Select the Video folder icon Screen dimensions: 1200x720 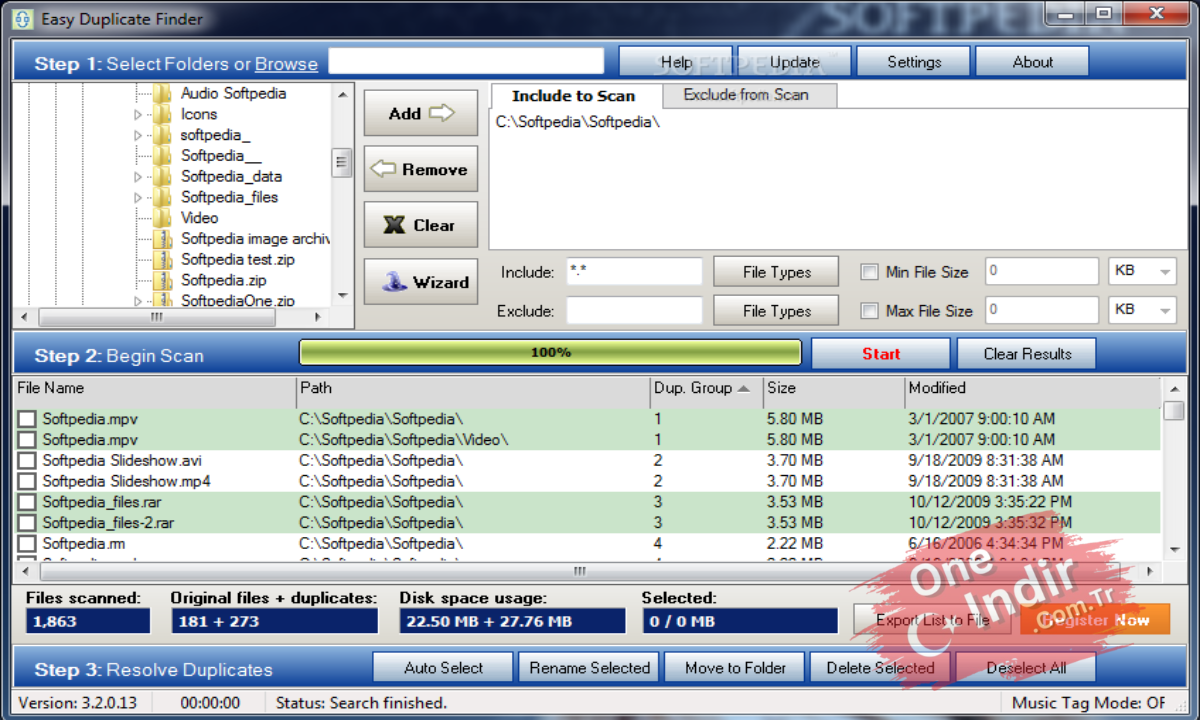pyautogui.click(x=162, y=218)
